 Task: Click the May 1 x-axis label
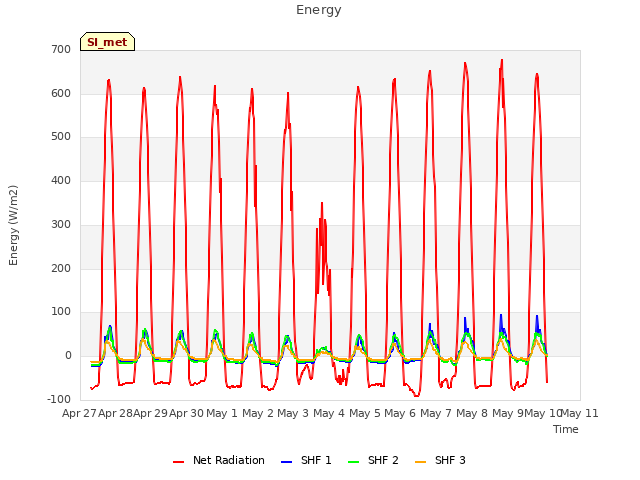222,413
